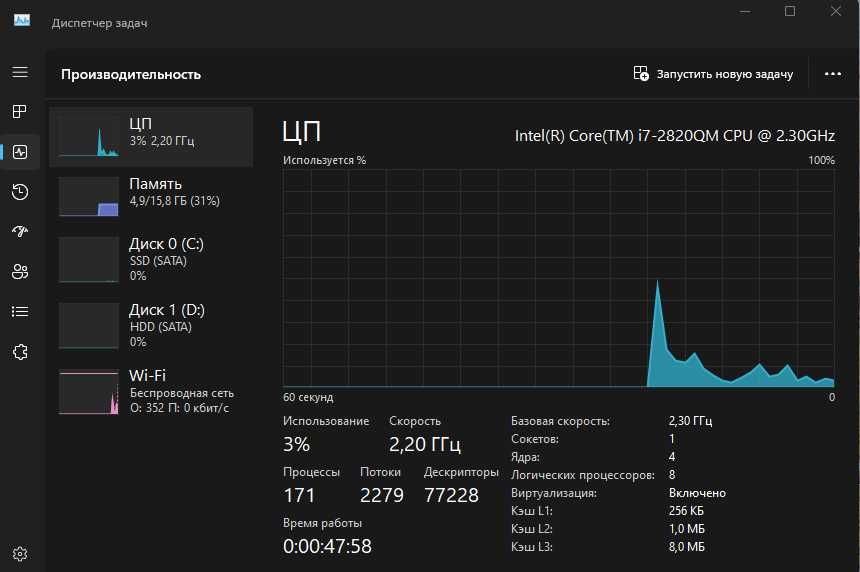The width and height of the screenshot is (860, 572).
Task: Click the Производительность page heading
Action: pyautogui.click(x=131, y=75)
